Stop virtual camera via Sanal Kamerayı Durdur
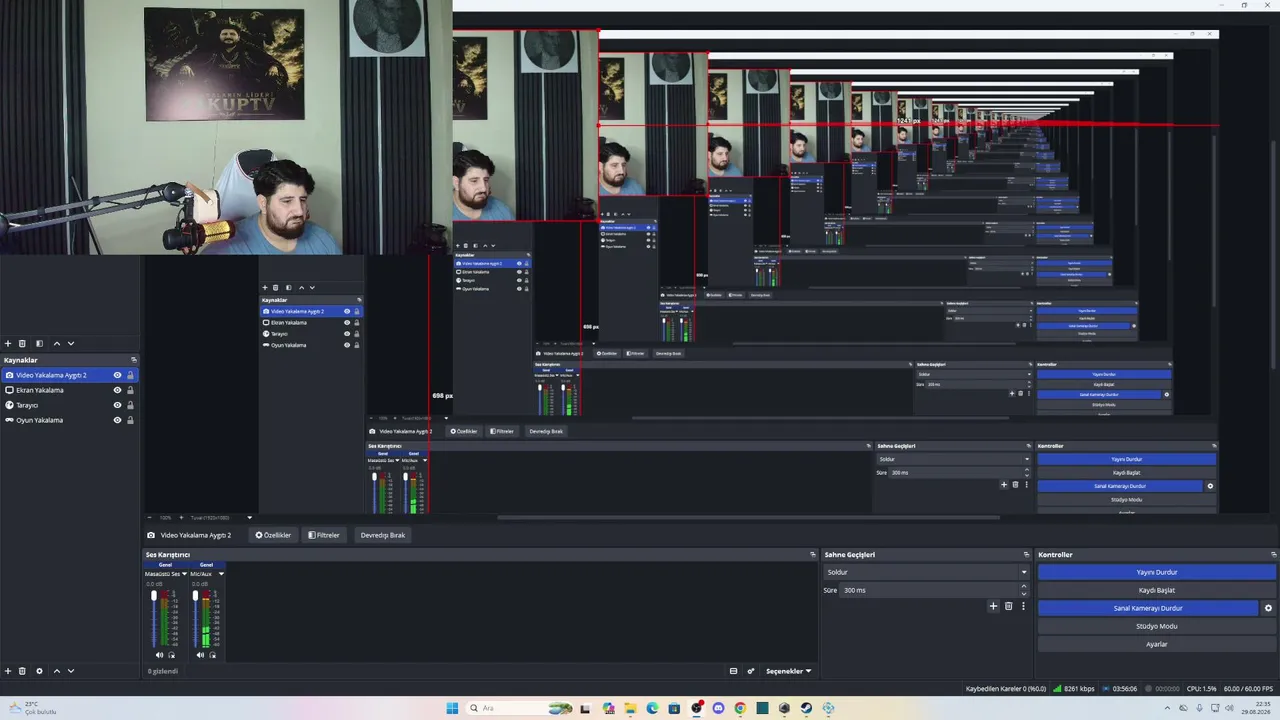Viewport: 1280px width, 720px height. coord(1148,608)
